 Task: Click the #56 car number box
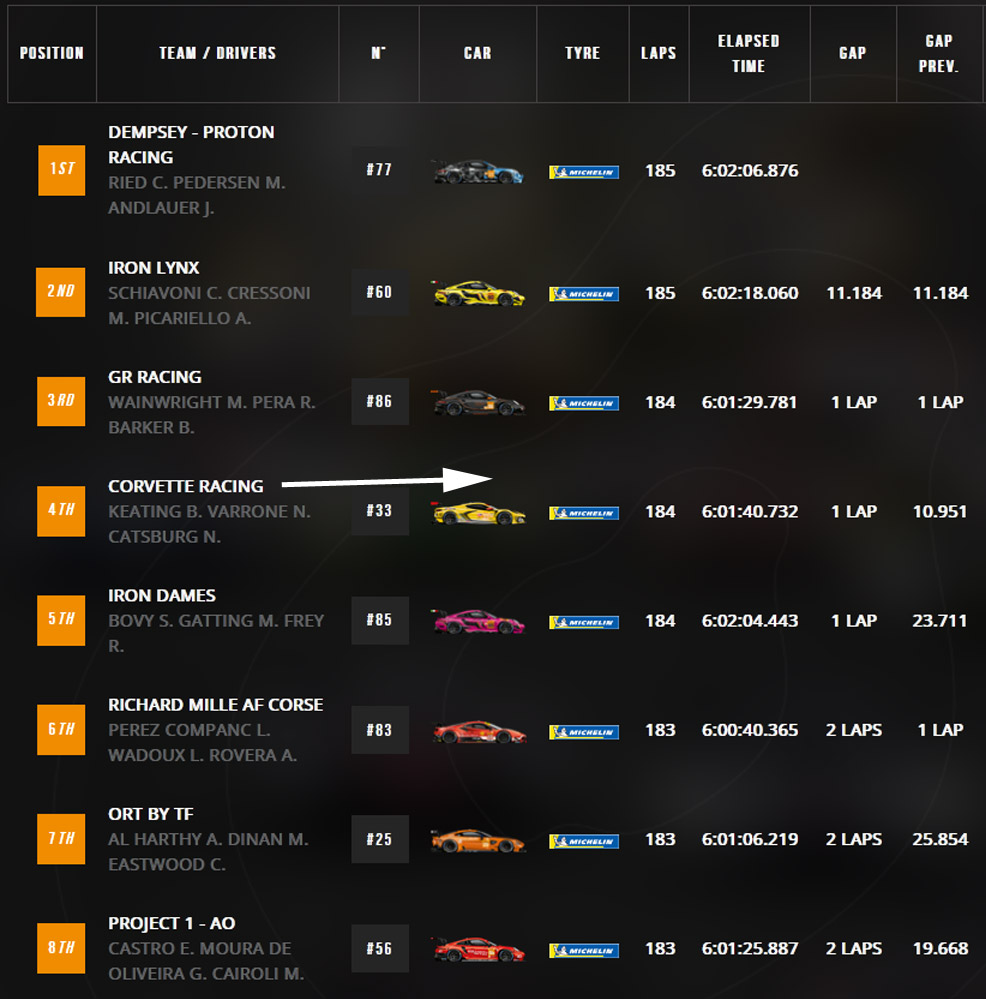click(379, 948)
